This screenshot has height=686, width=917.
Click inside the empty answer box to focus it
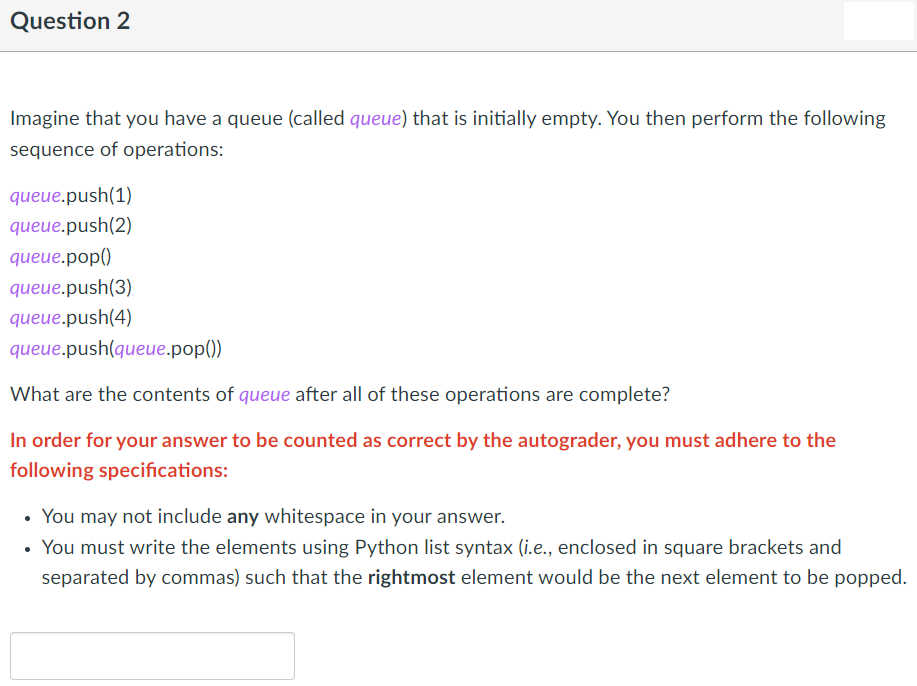click(152, 655)
